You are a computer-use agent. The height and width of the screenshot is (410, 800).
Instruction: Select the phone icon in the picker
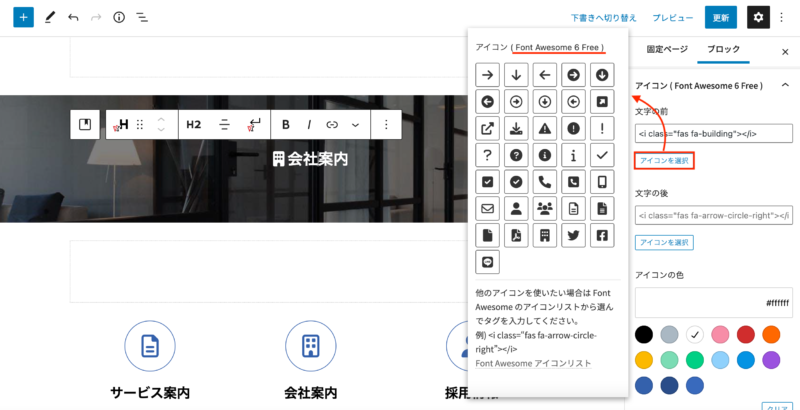coord(544,182)
